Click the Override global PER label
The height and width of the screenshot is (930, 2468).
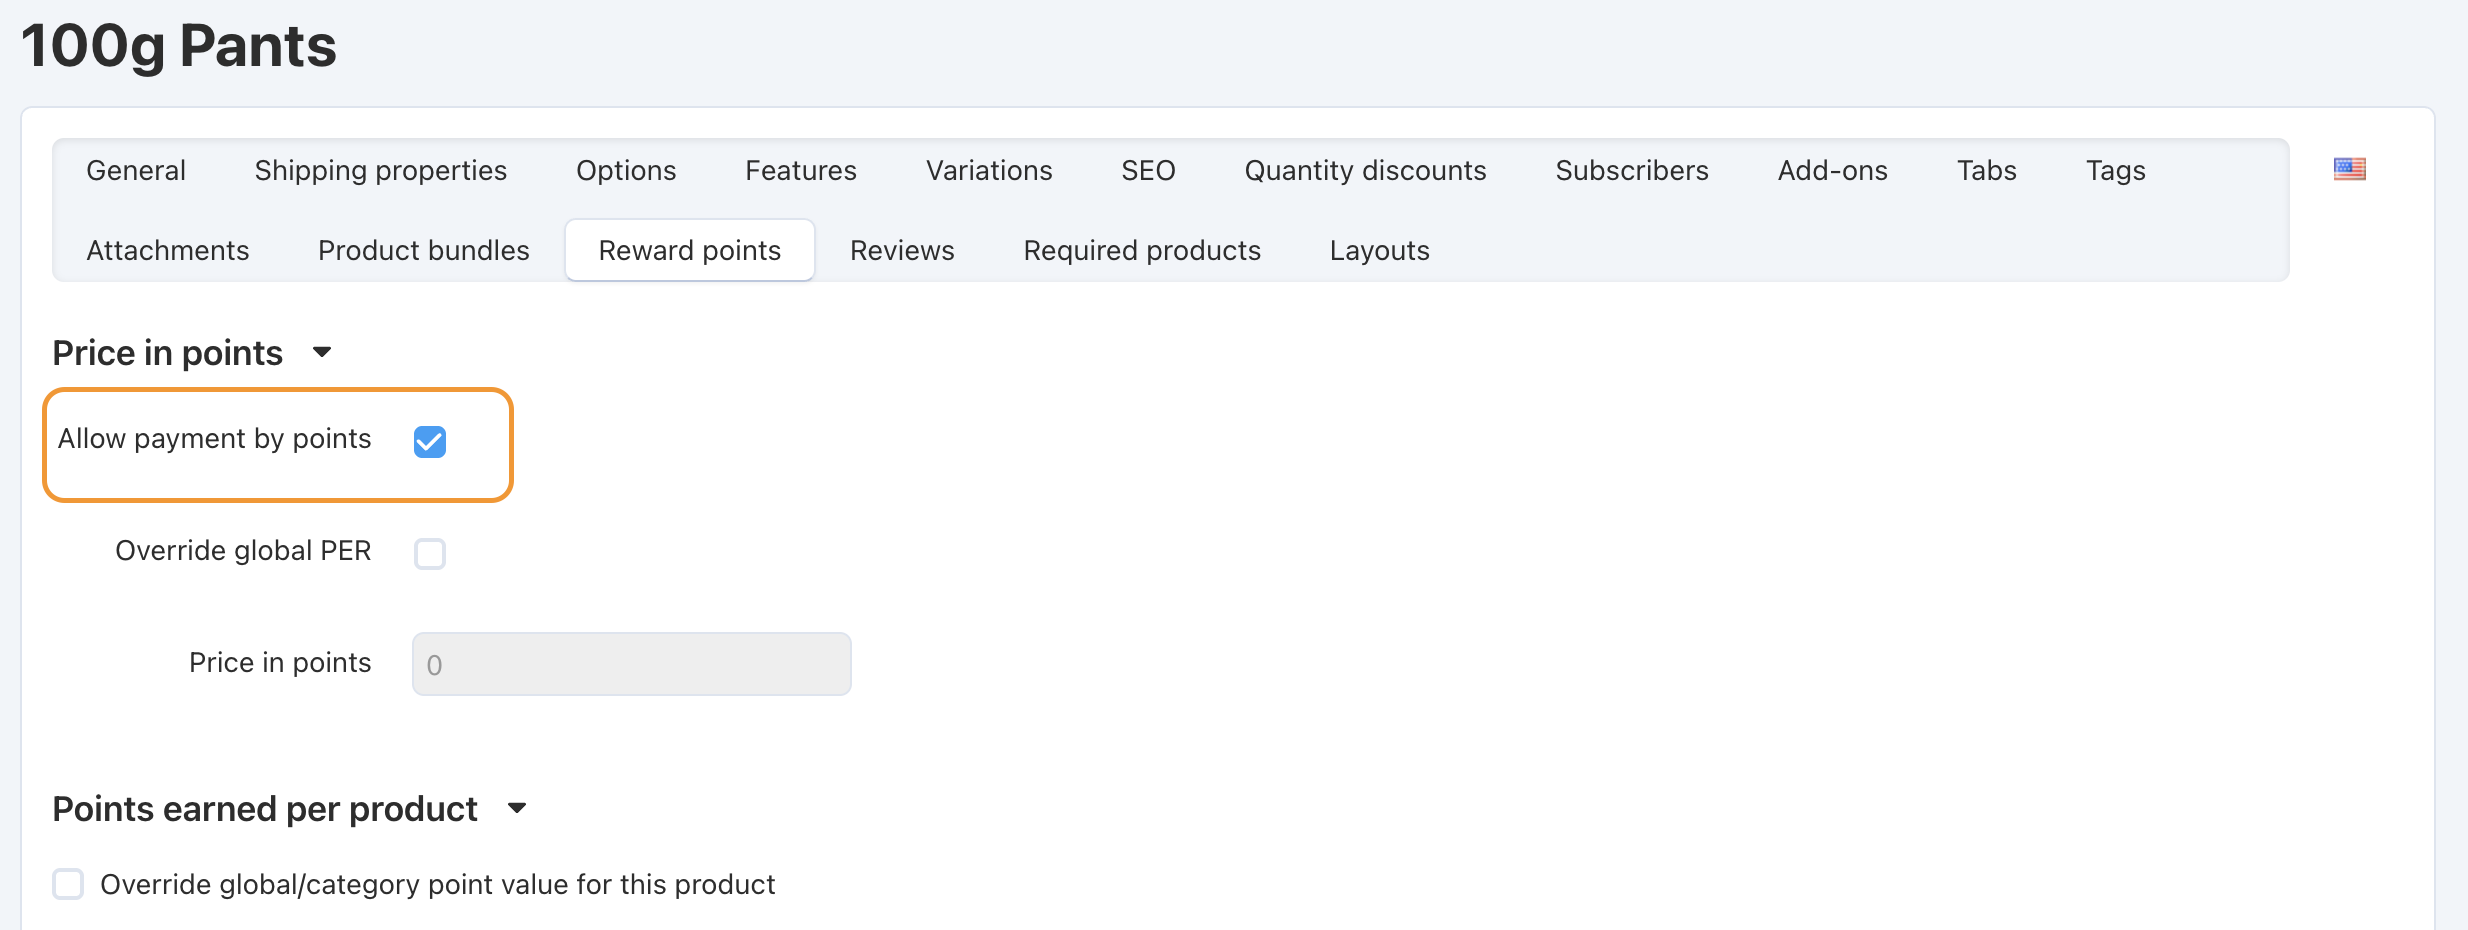243,551
